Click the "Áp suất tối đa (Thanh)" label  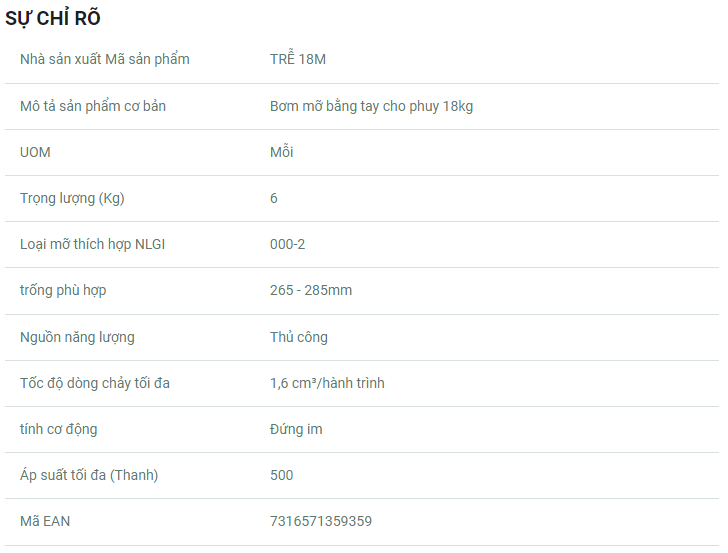89,475
